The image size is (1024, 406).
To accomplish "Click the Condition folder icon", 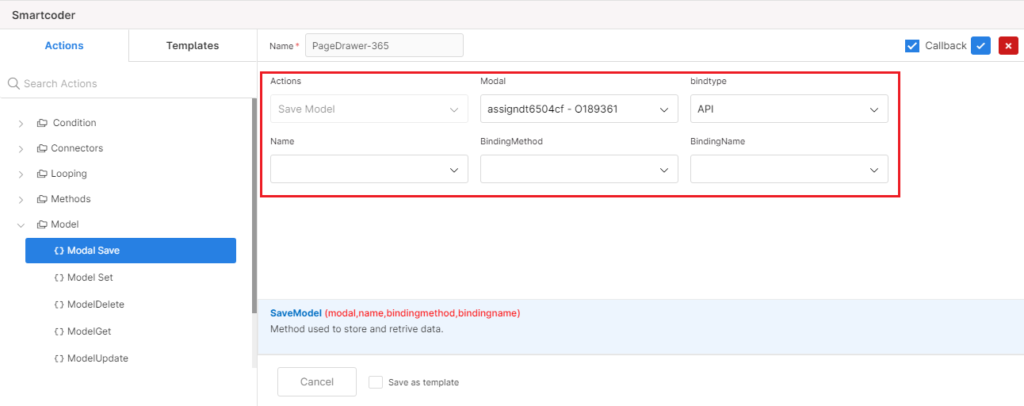I will tap(42, 123).
